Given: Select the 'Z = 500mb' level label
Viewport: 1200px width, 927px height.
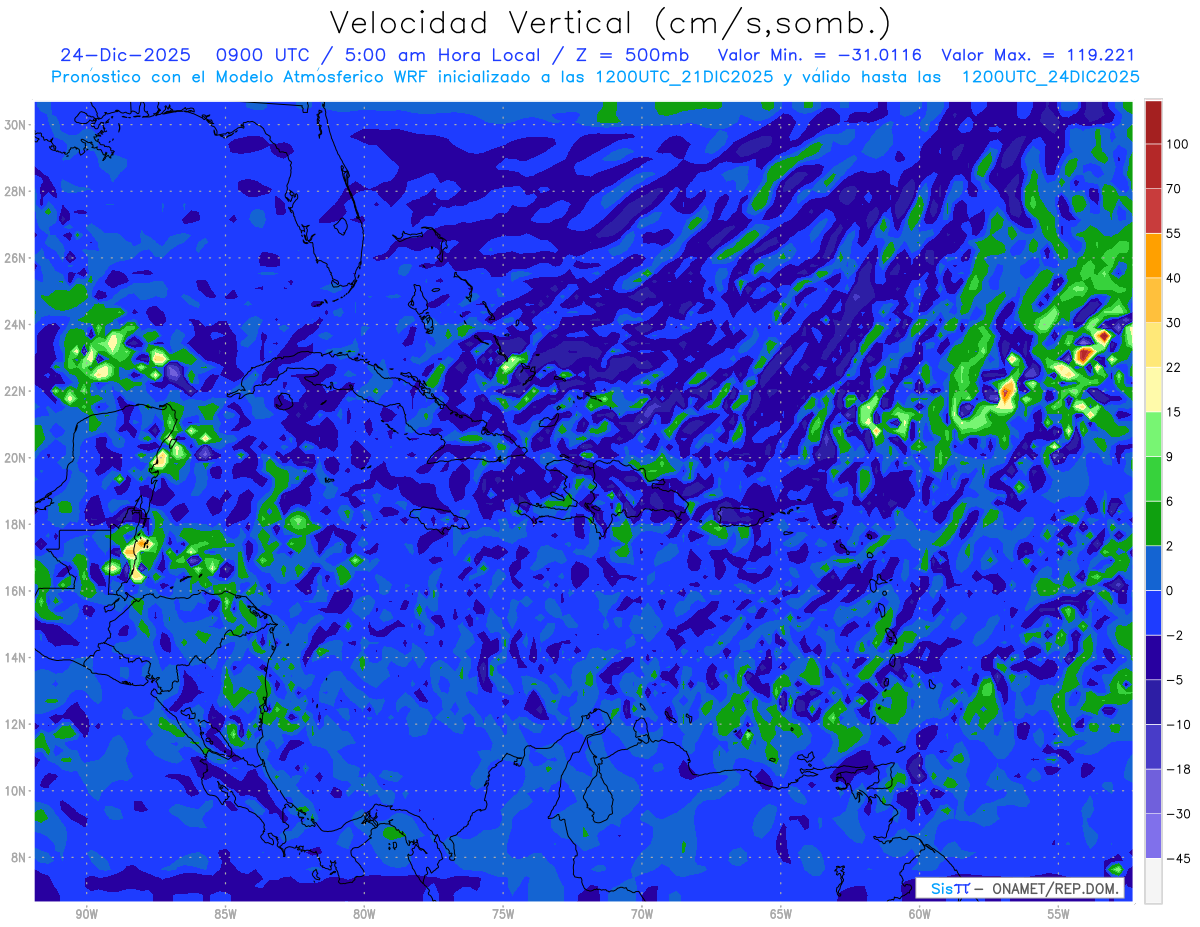Looking at the screenshot, I should tap(629, 56).
